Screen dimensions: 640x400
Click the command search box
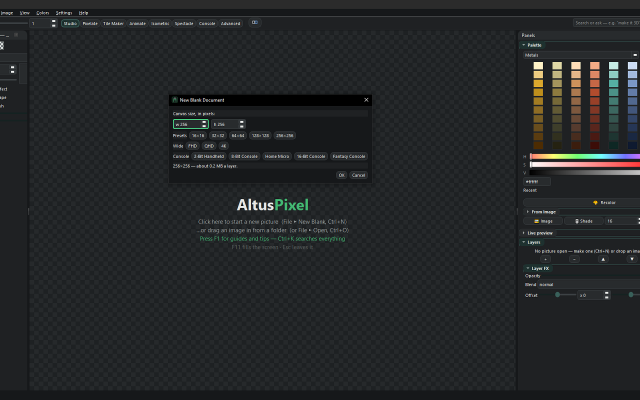click(607, 23)
